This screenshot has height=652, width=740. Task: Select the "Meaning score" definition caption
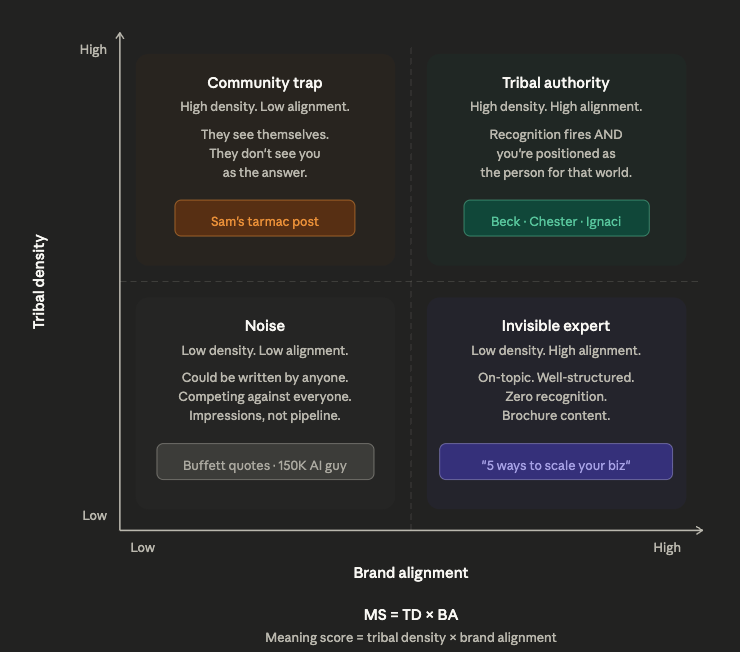pyautogui.click(x=411, y=637)
